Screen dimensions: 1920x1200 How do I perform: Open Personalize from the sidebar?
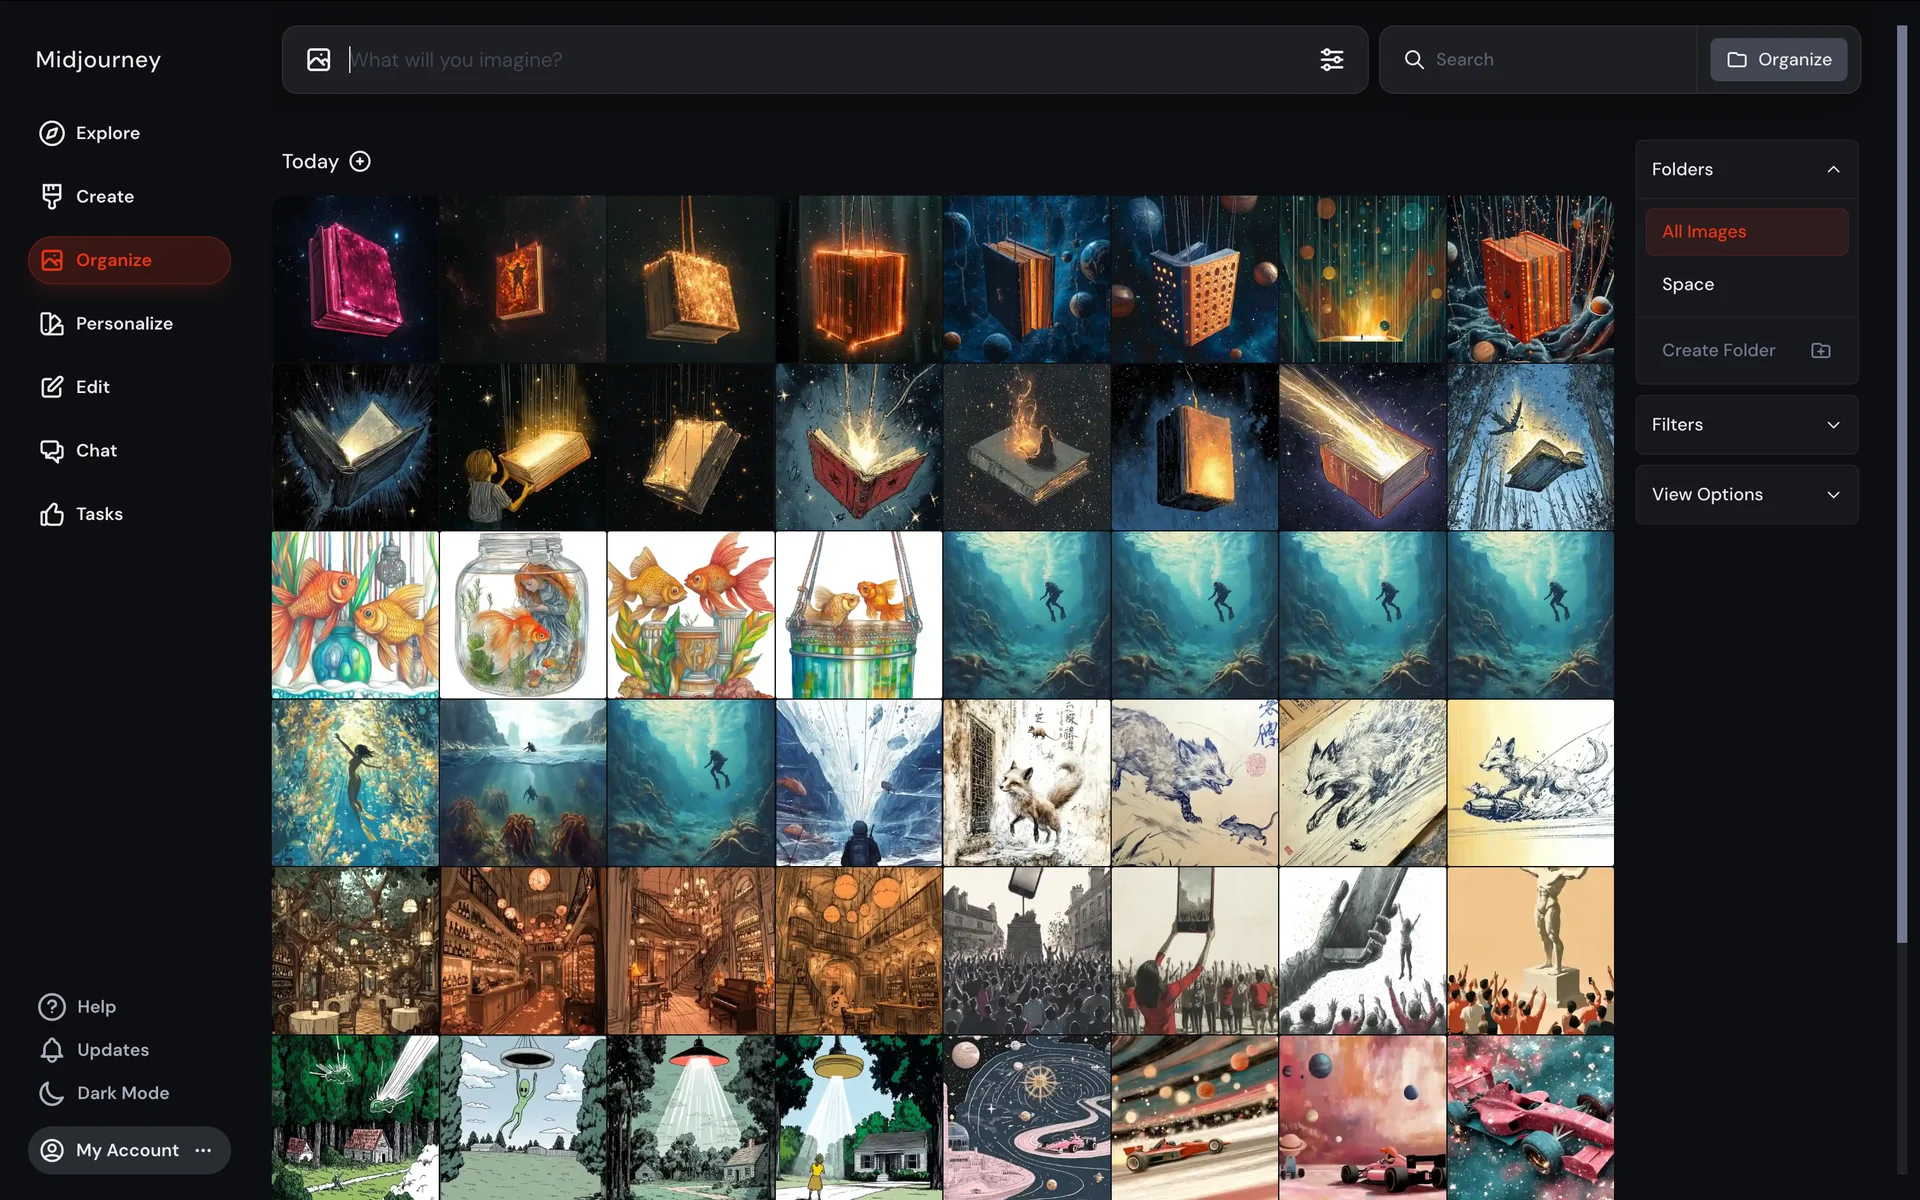[x=123, y=324]
